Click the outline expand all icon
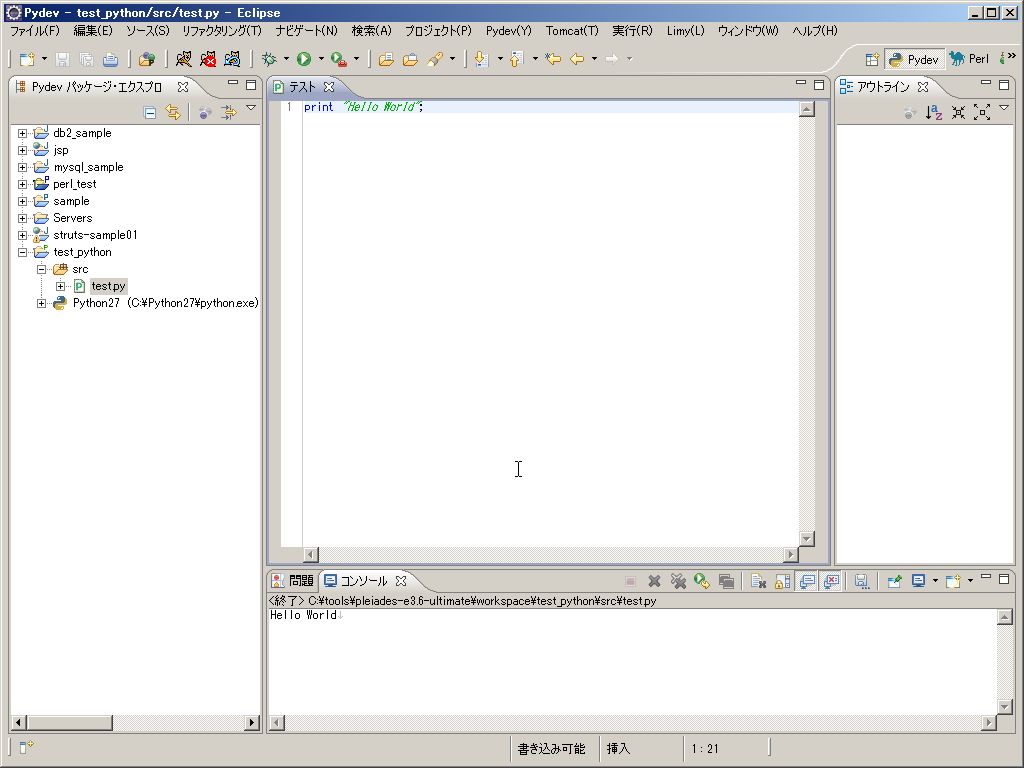Screen dimensions: 1024x768 tap(982, 112)
